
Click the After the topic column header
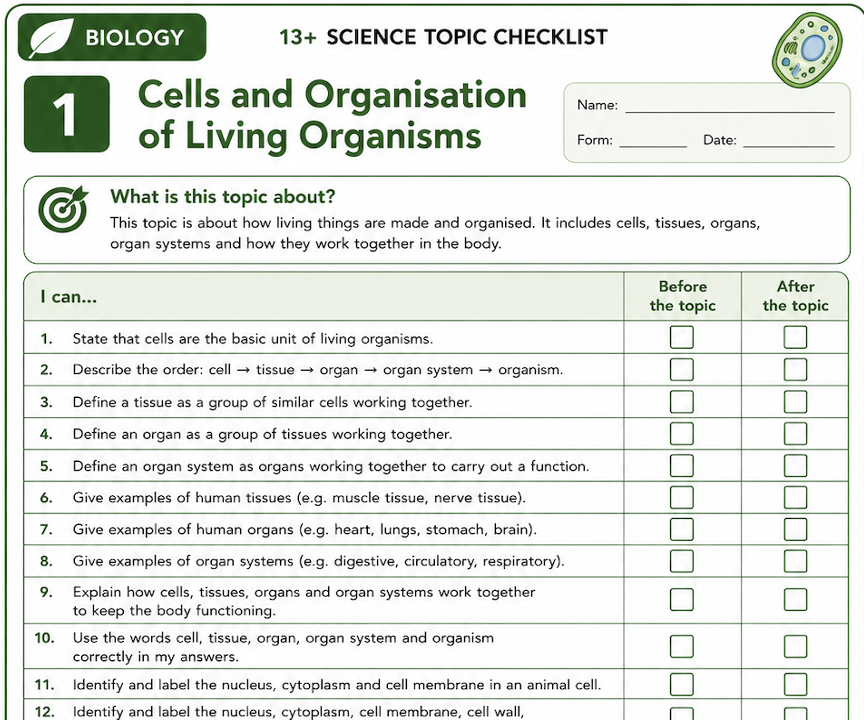pyautogui.click(x=795, y=296)
